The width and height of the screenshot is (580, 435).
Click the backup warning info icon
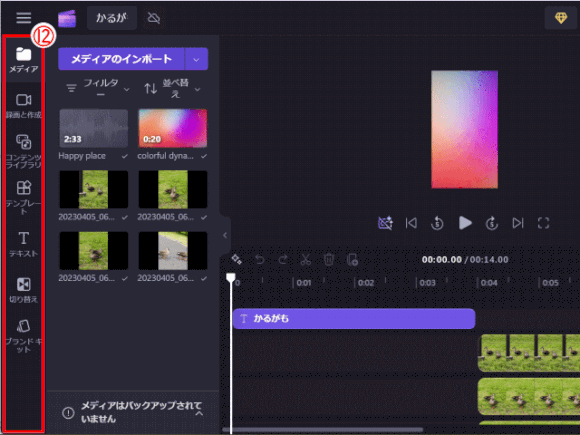point(68,413)
